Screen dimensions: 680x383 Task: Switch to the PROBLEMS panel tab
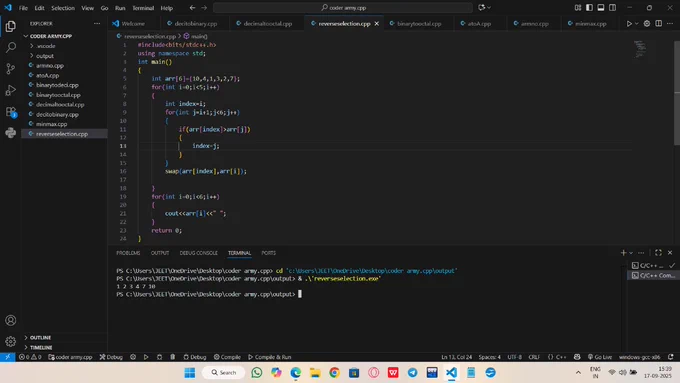(x=128, y=253)
